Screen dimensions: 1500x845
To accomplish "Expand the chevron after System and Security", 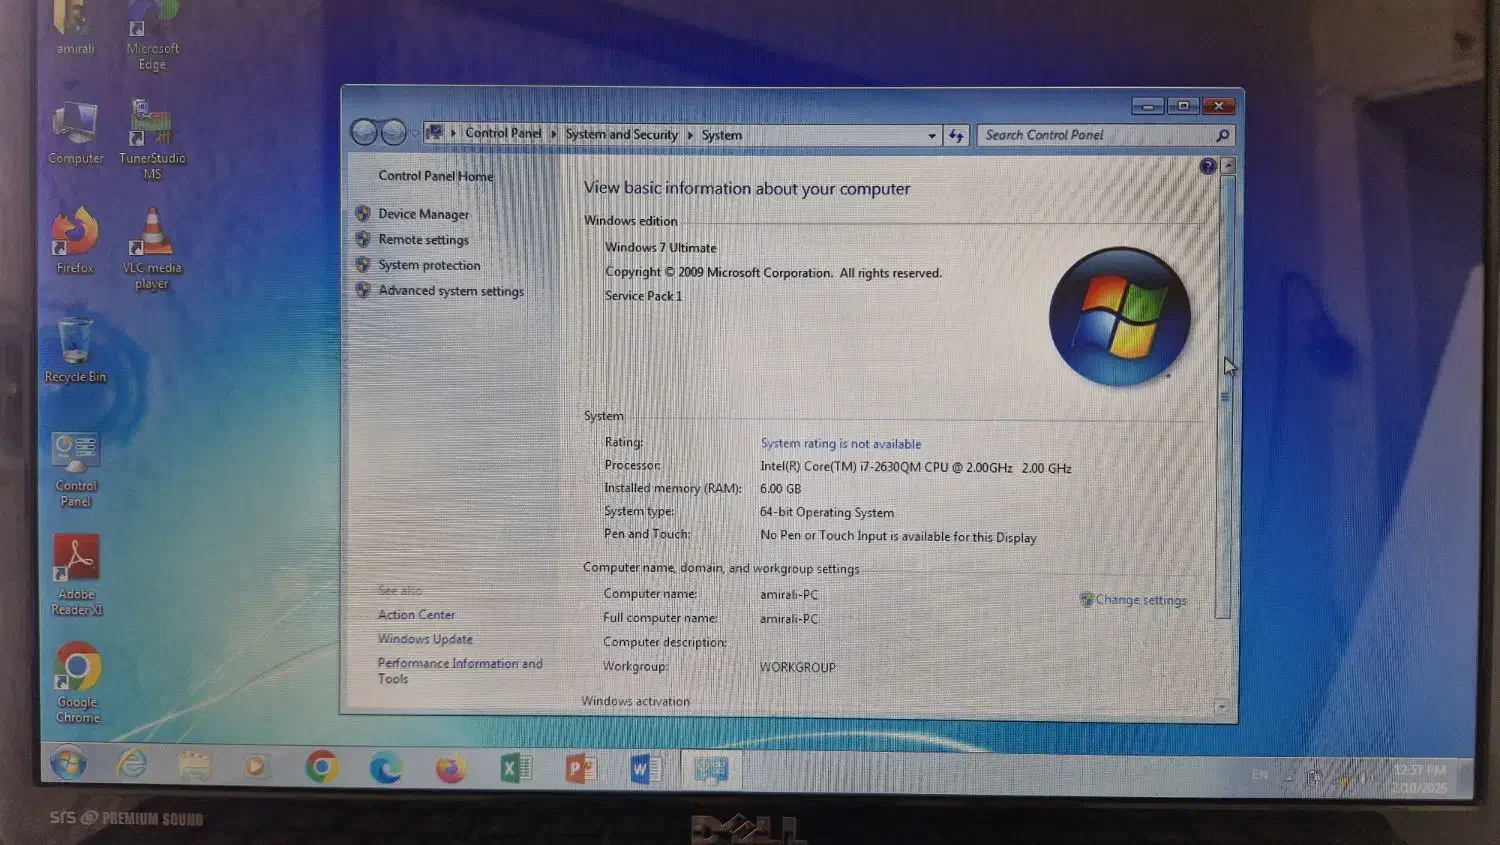I will point(690,134).
